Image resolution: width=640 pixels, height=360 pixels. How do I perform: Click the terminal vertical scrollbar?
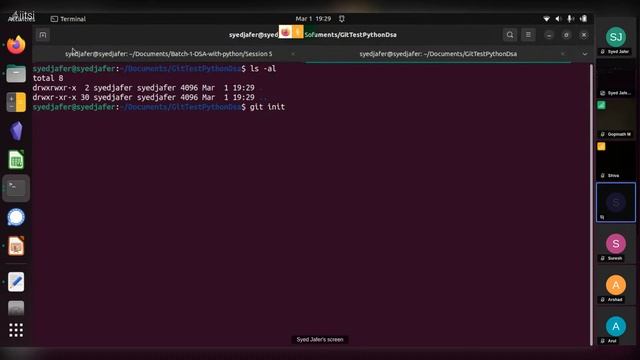[591, 204]
